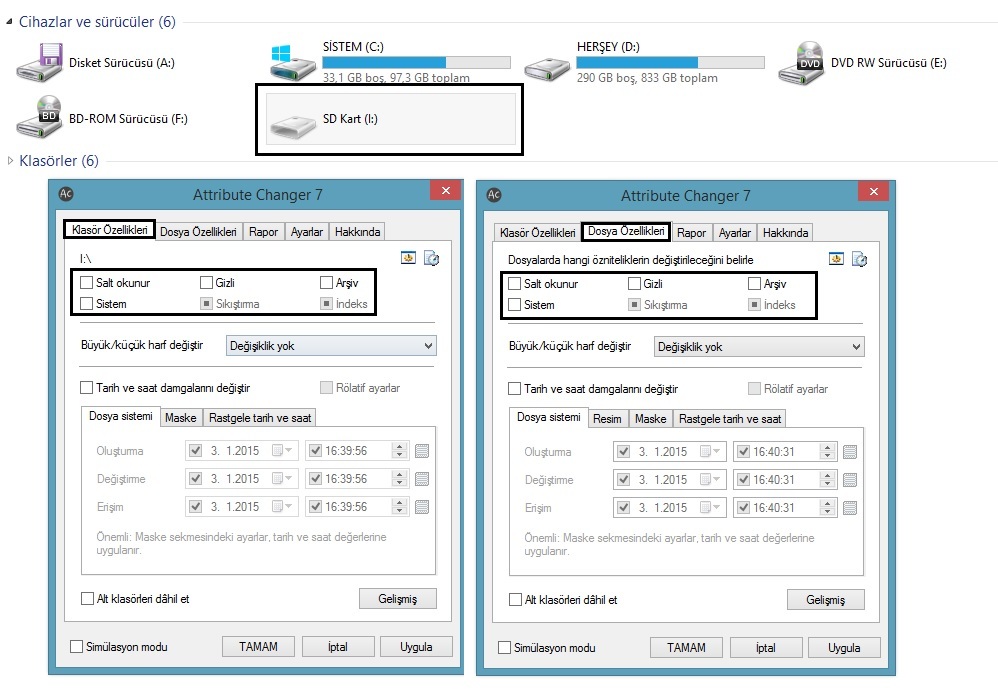Open calendar icon for Erişim row in right window
Viewport: 998px width, 691px height.
(850, 508)
